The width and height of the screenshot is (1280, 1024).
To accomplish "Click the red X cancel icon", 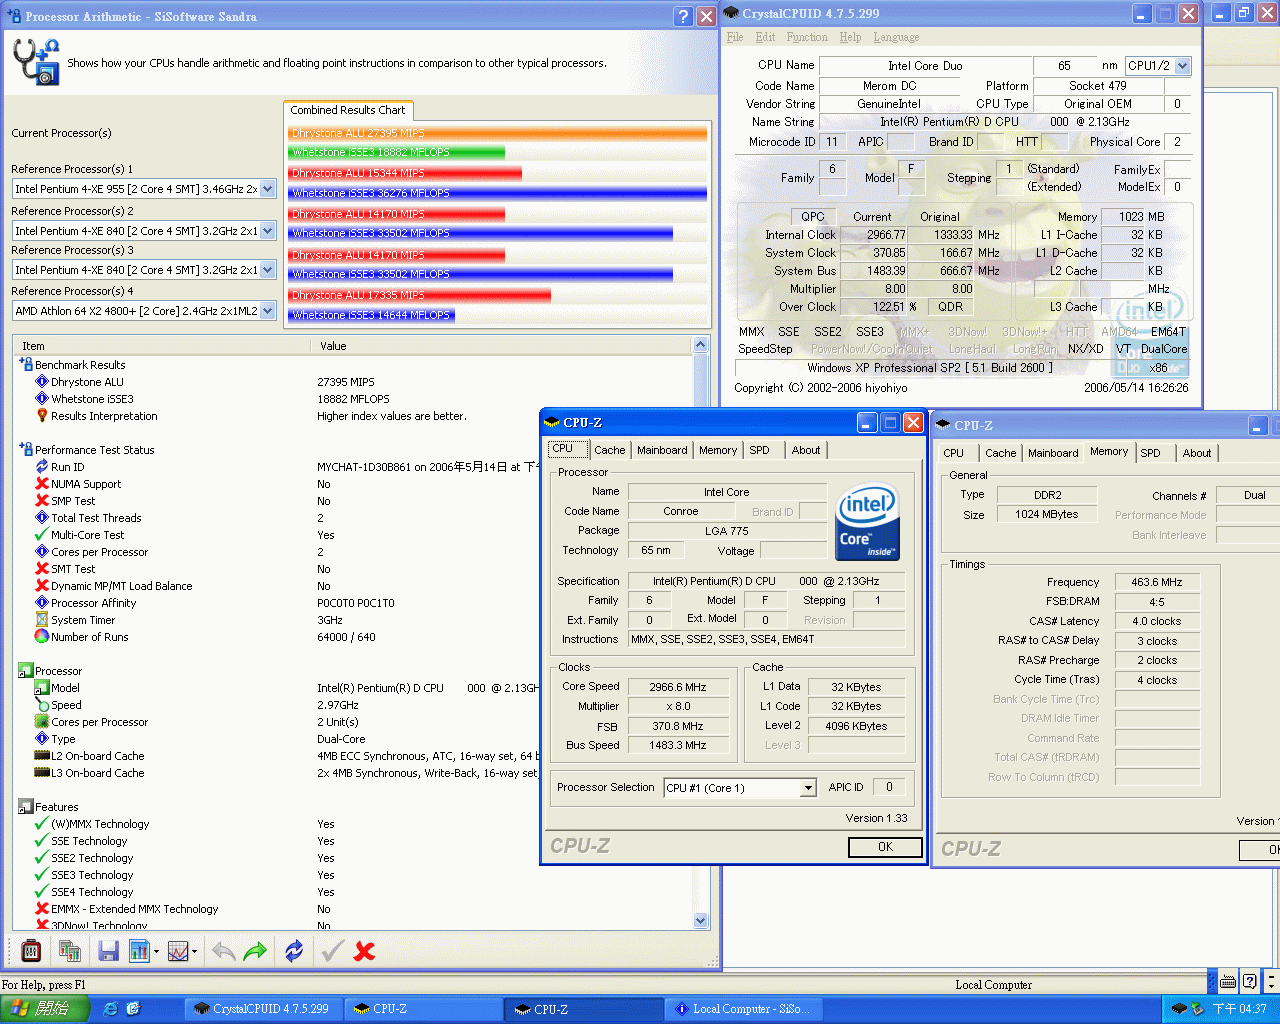I will click(x=364, y=951).
